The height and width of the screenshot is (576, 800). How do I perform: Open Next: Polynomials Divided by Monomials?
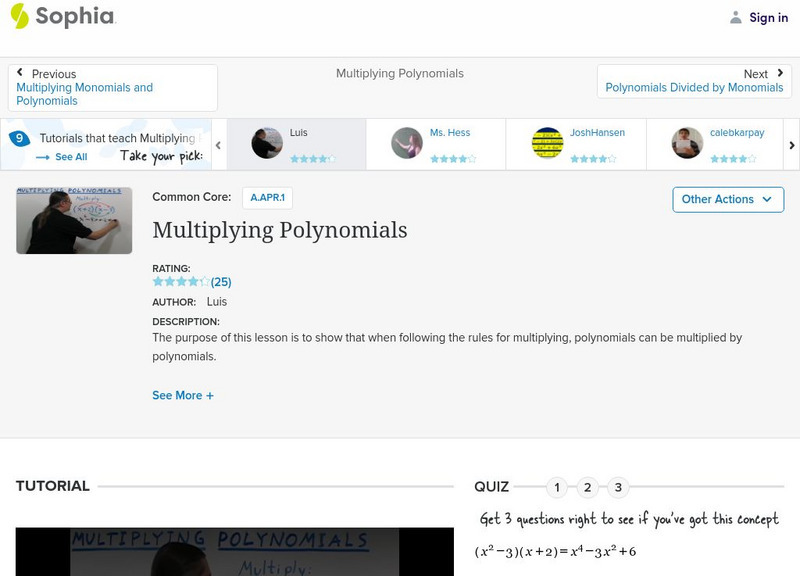693,87
